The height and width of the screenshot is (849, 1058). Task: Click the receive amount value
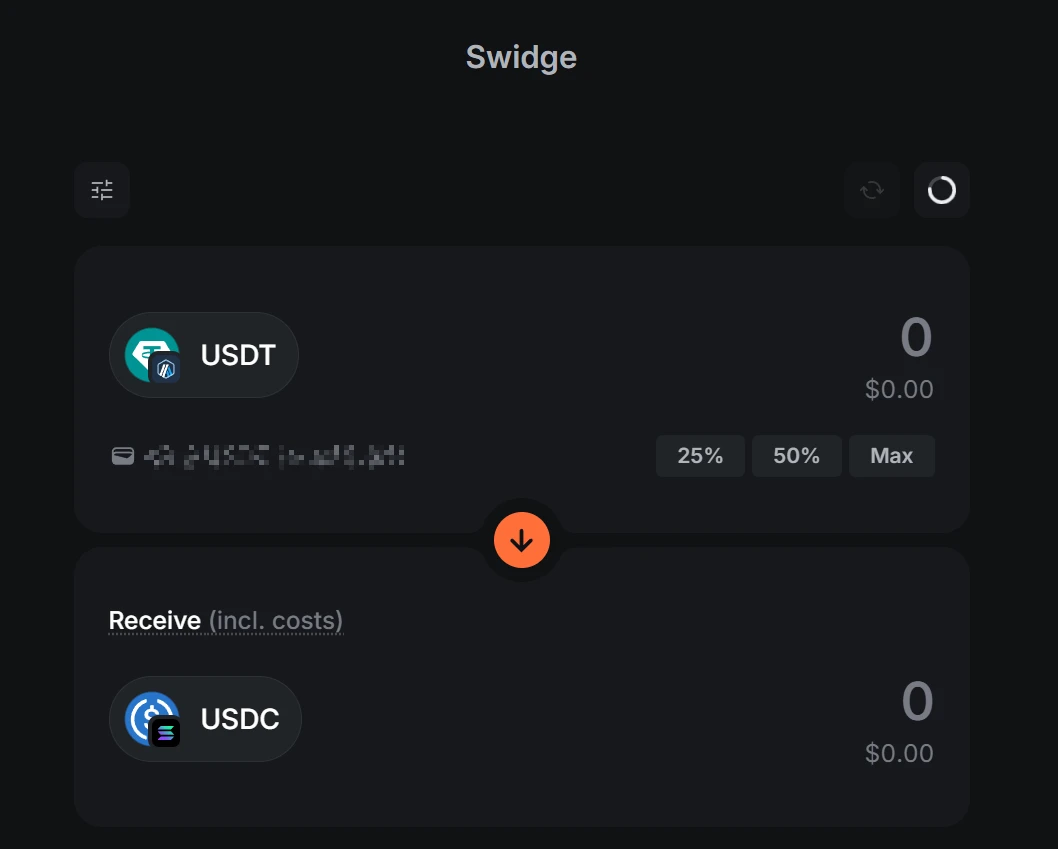click(x=916, y=702)
